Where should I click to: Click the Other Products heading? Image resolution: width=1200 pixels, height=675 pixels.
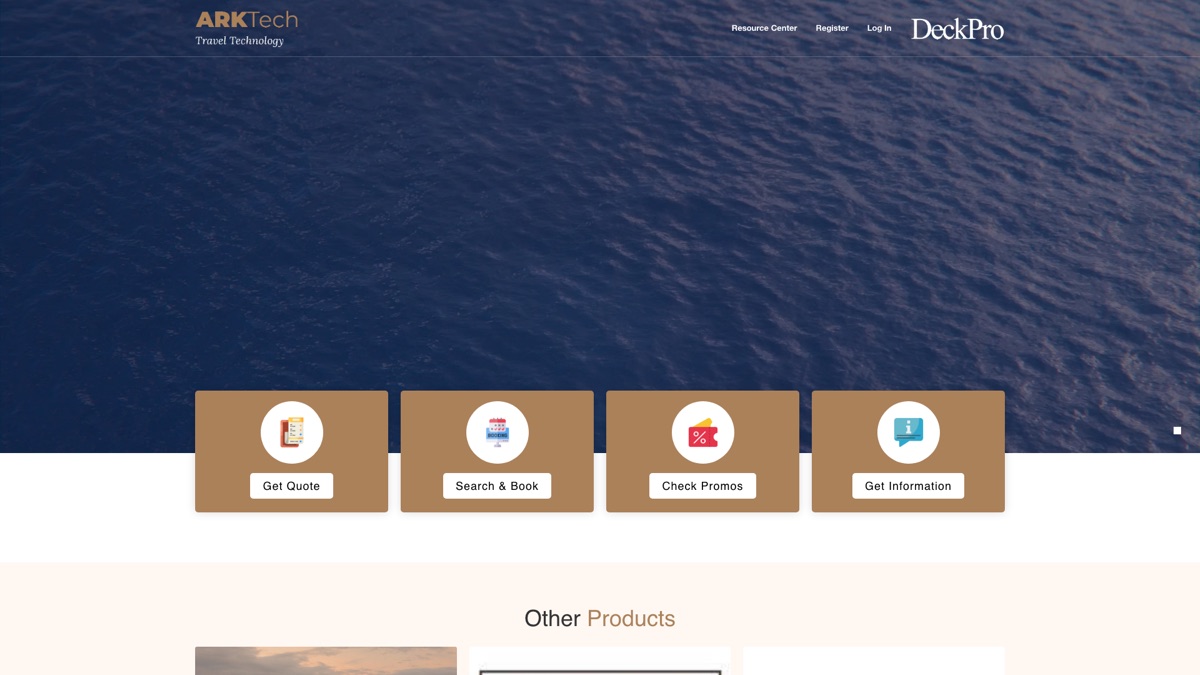point(600,618)
